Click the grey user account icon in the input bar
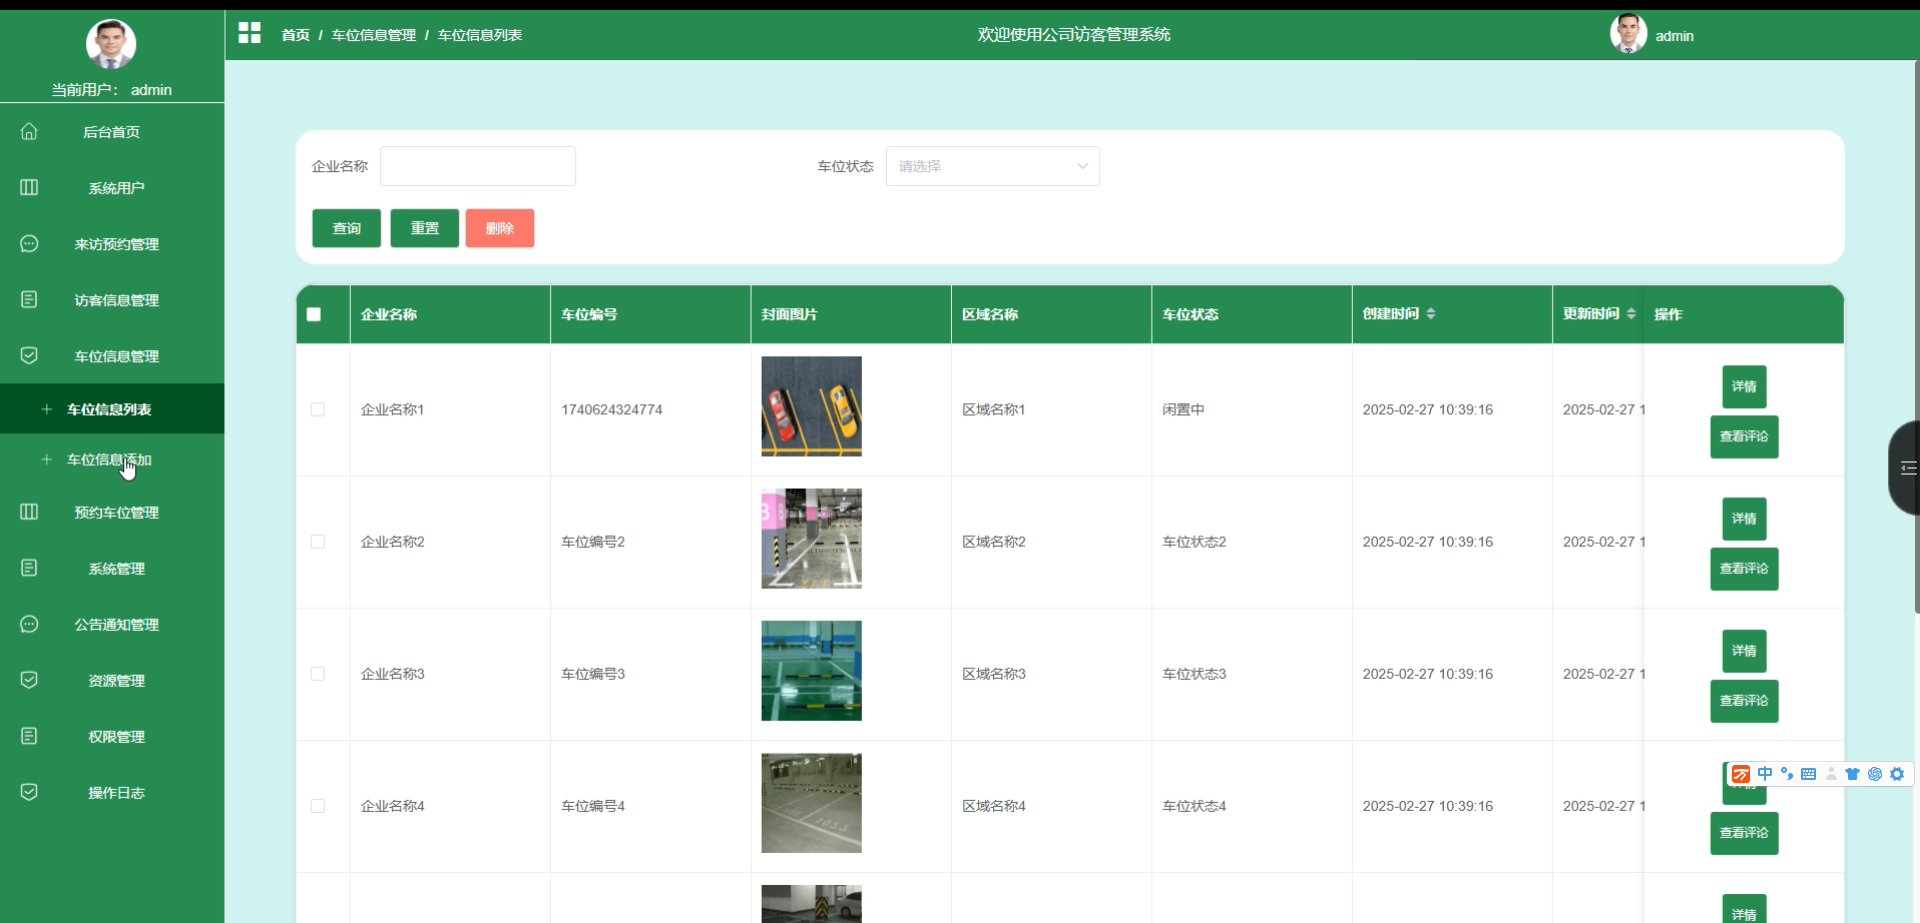The image size is (1920, 923). click(1831, 774)
